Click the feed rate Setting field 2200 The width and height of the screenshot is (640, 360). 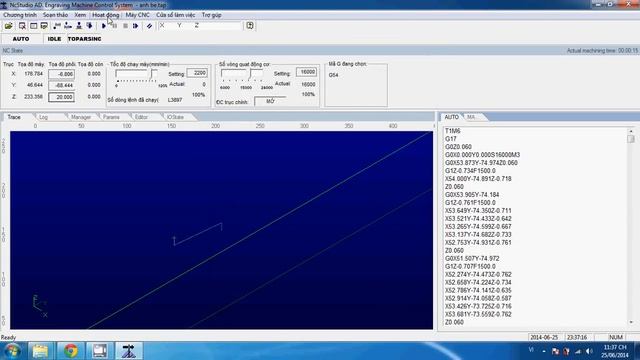click(x=197, y=73)
